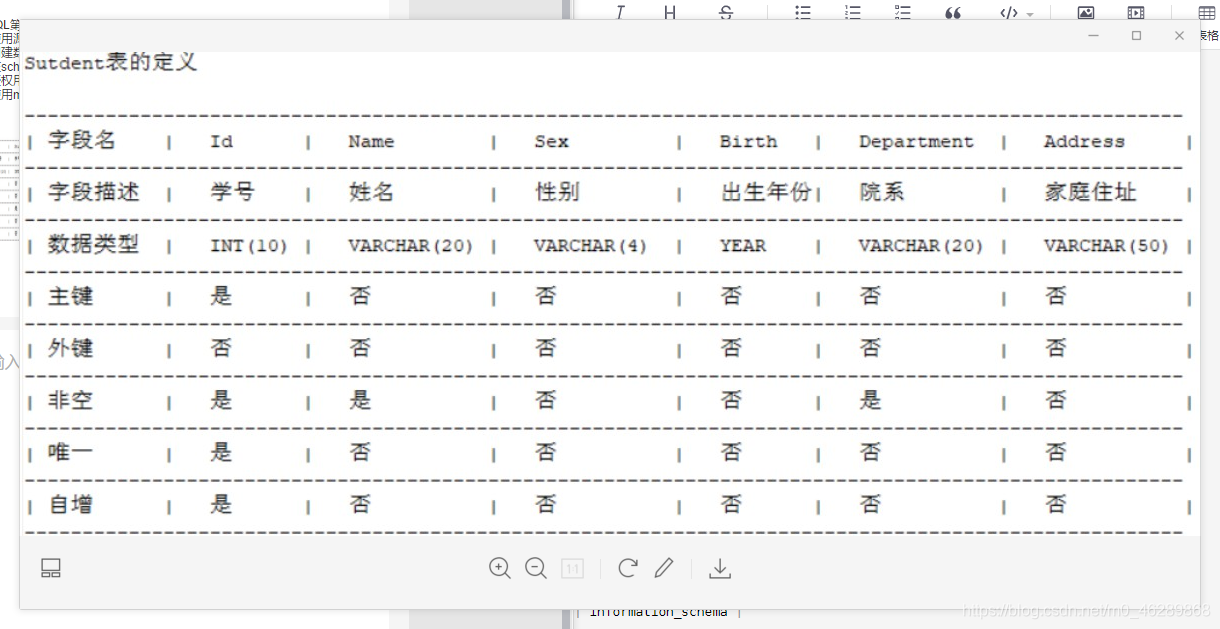Open the pencil edit tool
The height and width of the screenshot is (629, 1220).
click(664, 568)
